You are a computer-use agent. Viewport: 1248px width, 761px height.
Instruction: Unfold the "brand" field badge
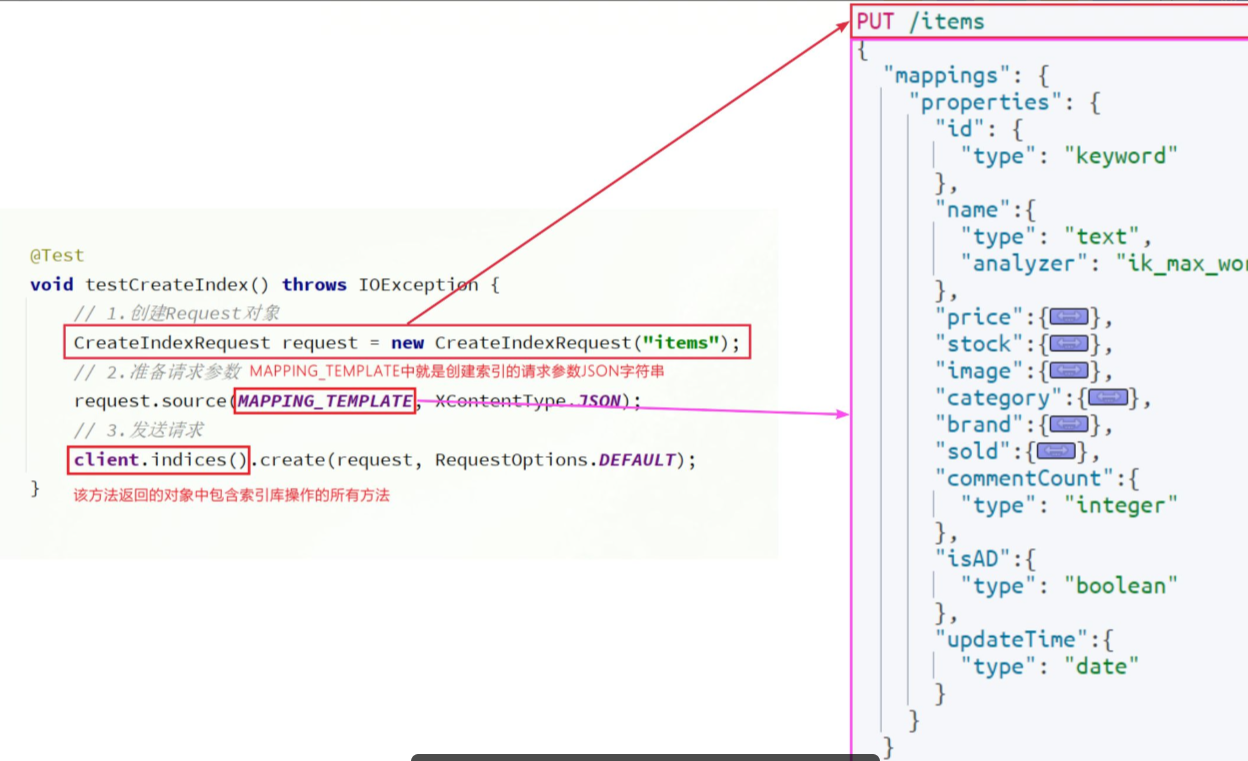pos(1068,425)
